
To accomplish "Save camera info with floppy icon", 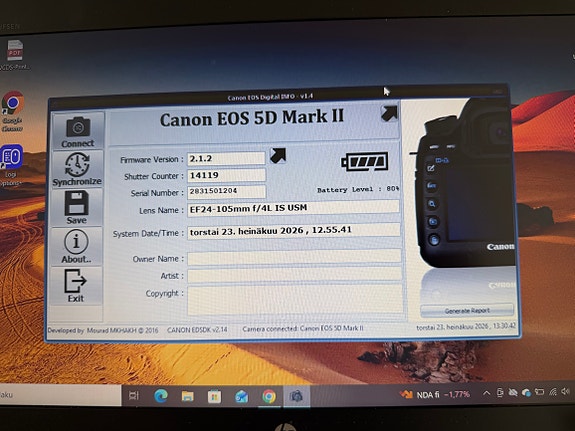I will pyautogui.click(x=77, y=207).
